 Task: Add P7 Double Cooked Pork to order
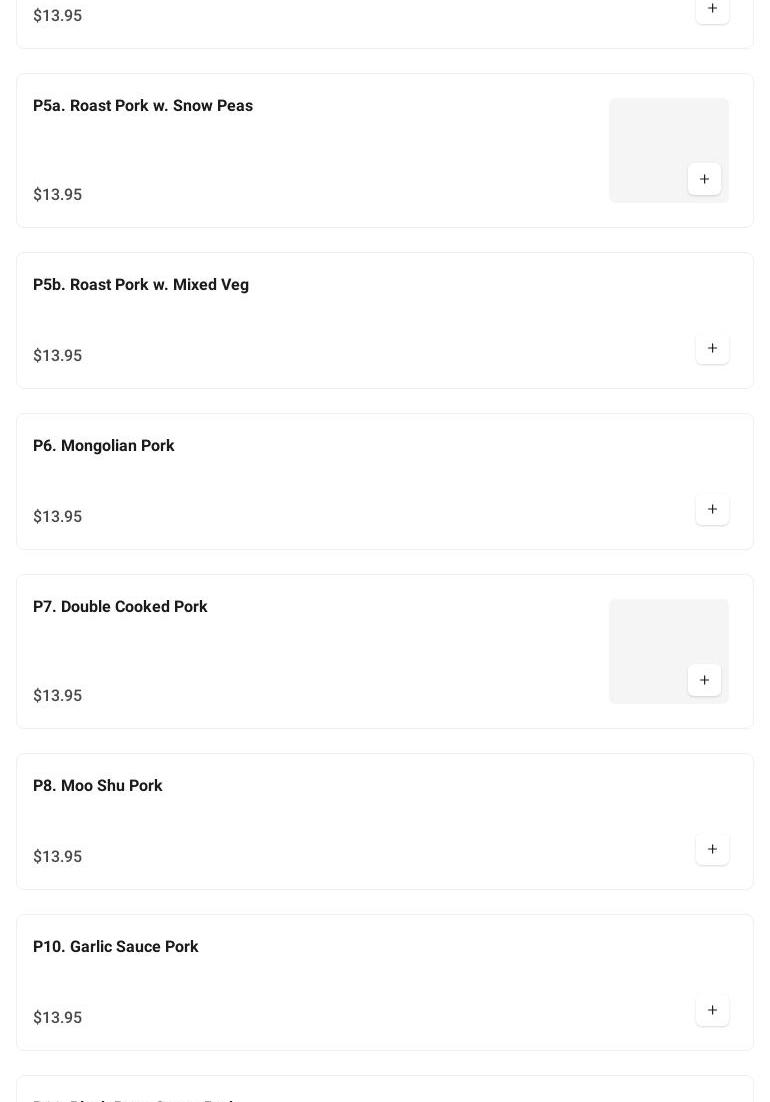click(x=704, y=680)
